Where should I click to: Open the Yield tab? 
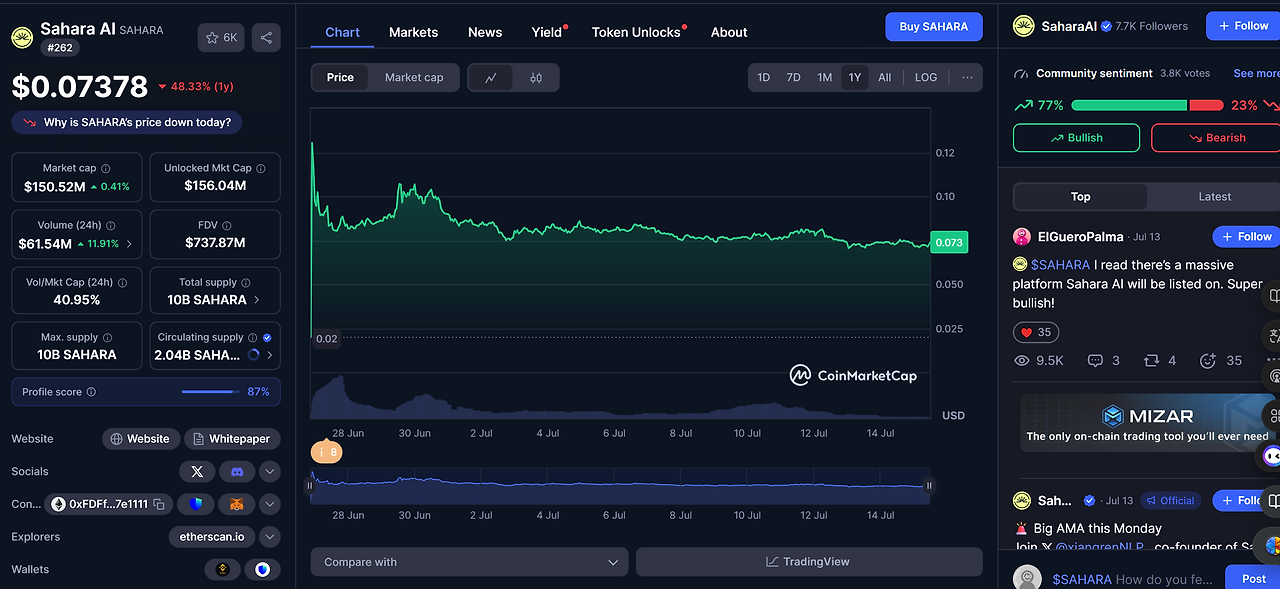547,32
